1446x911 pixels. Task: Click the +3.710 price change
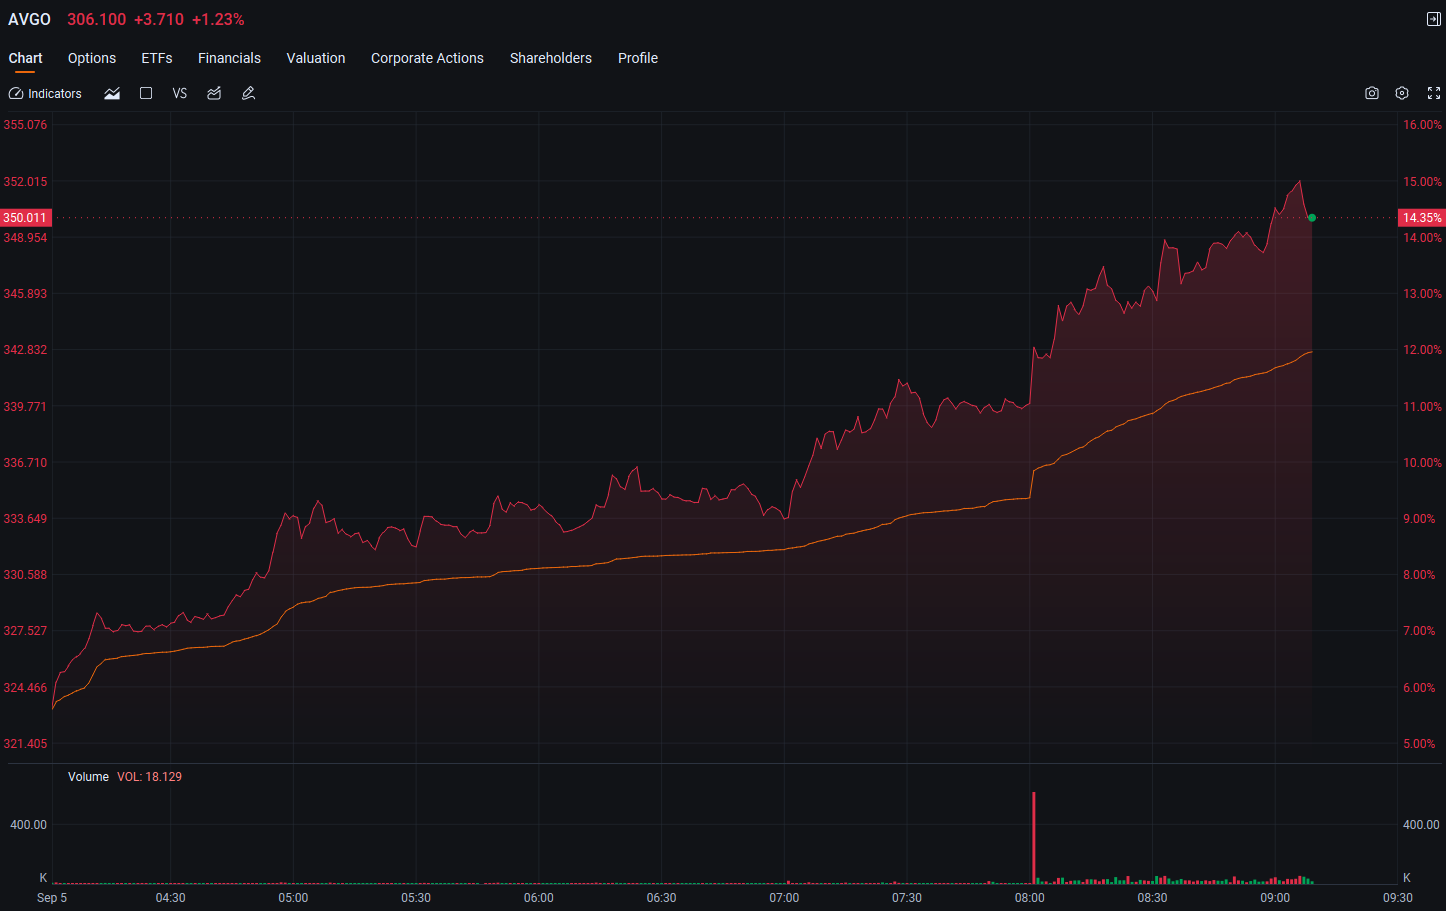click(x=159, y=19)
